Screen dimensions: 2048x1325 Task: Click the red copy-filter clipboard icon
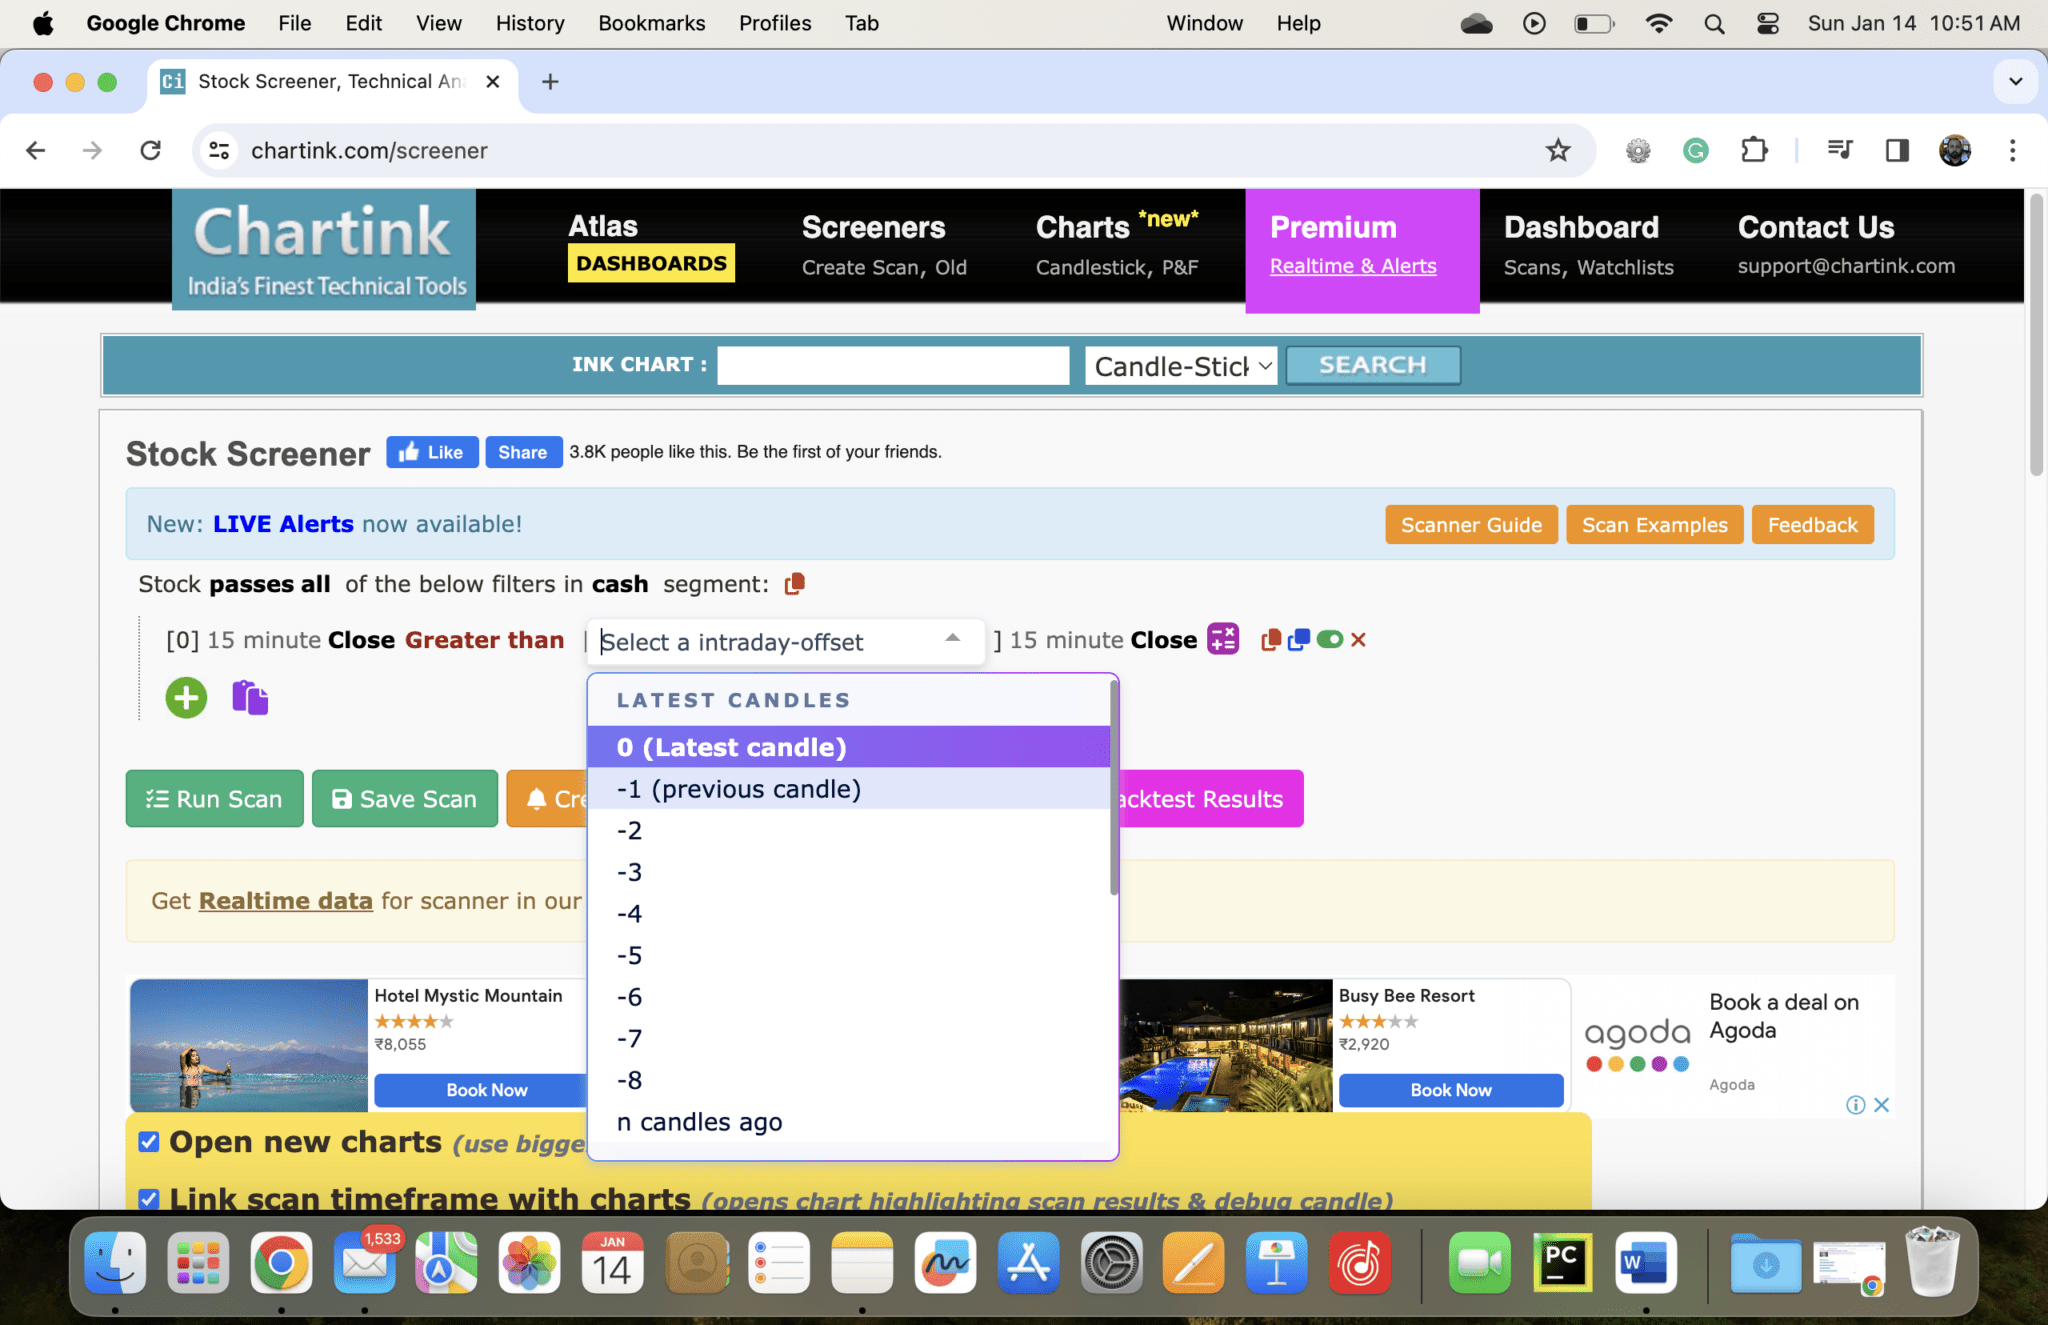(1271, 639)
